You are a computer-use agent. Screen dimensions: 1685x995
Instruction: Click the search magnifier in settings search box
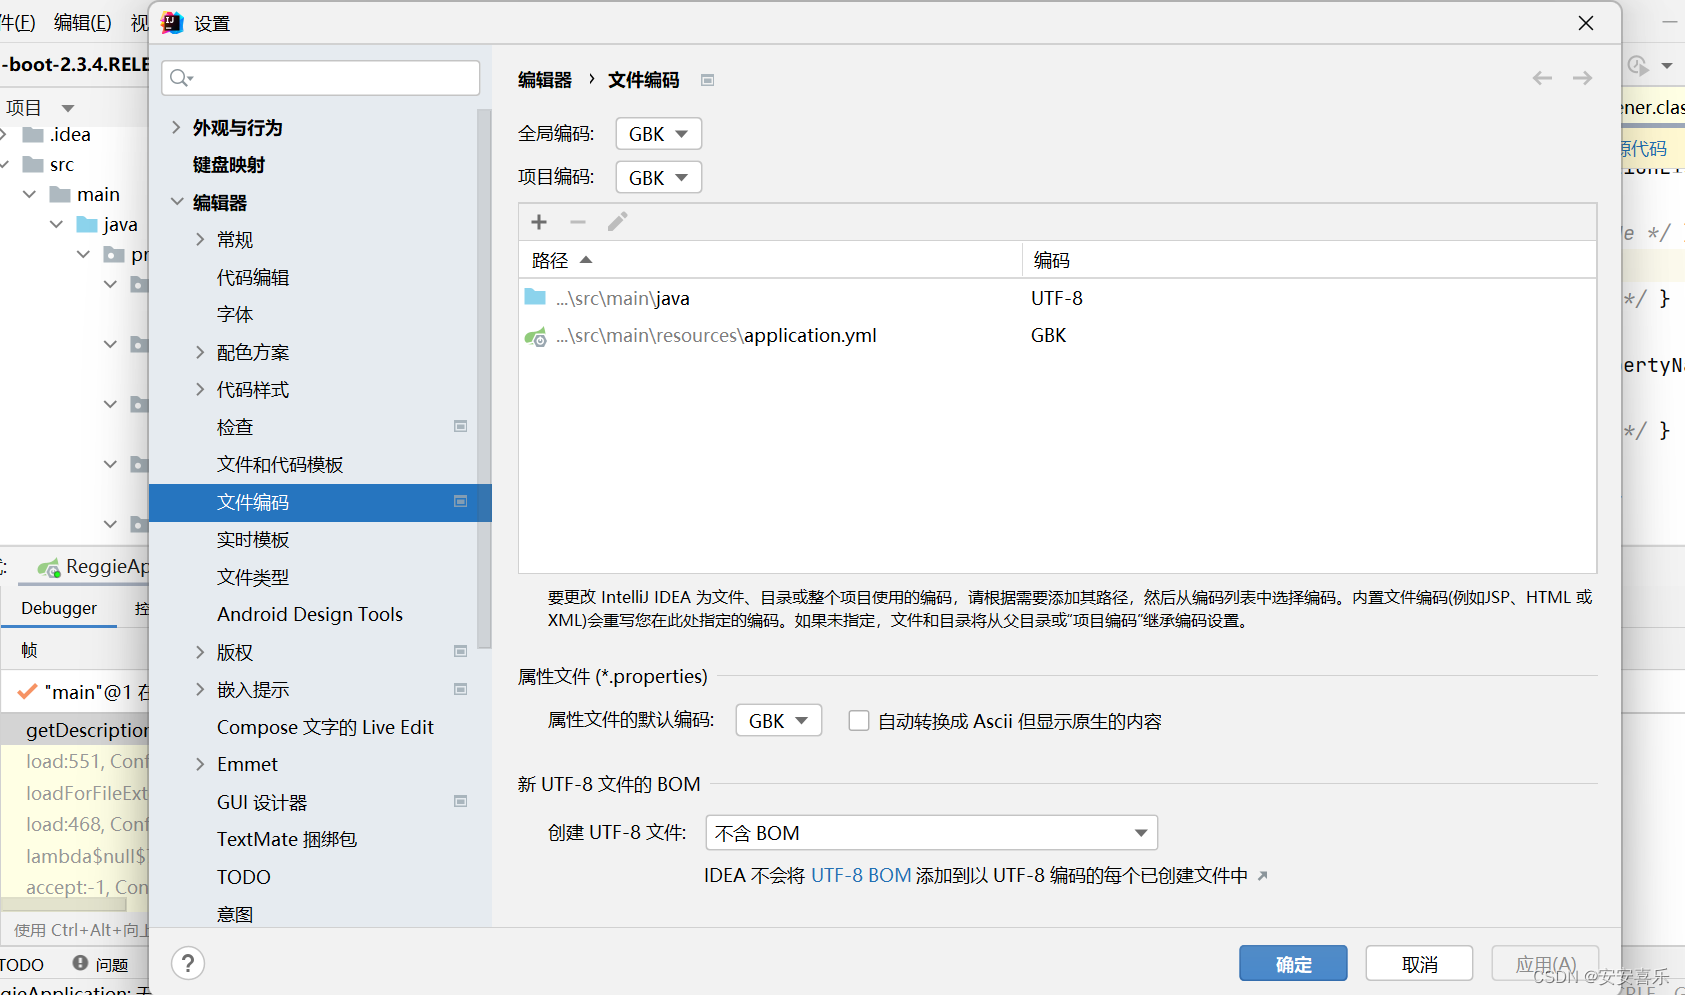pyautogui.click(x=180, y=78)
